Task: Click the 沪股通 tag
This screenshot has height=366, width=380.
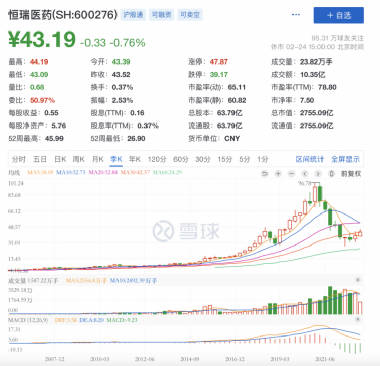Action: 133,15
